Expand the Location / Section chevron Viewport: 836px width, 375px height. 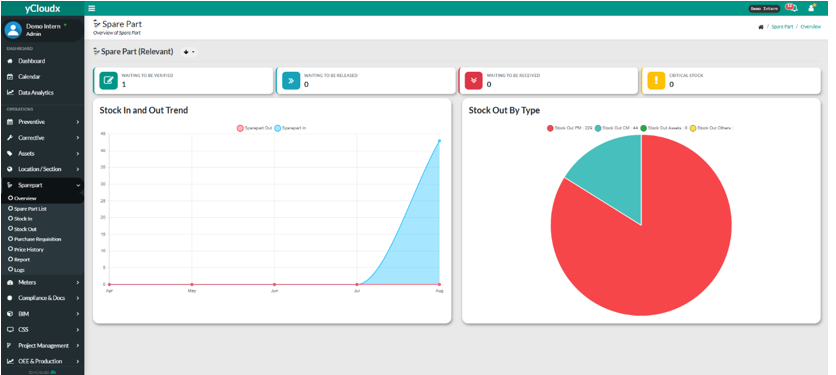click(78, 169)
